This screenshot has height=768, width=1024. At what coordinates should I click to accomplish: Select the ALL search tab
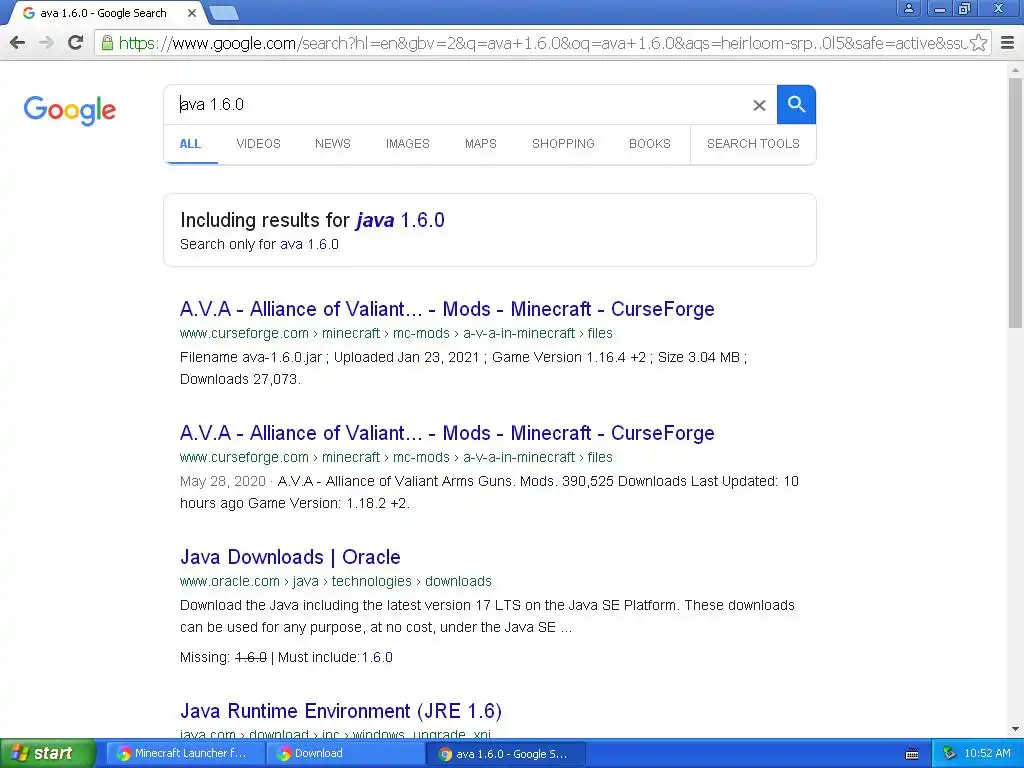tap(190, 144)
